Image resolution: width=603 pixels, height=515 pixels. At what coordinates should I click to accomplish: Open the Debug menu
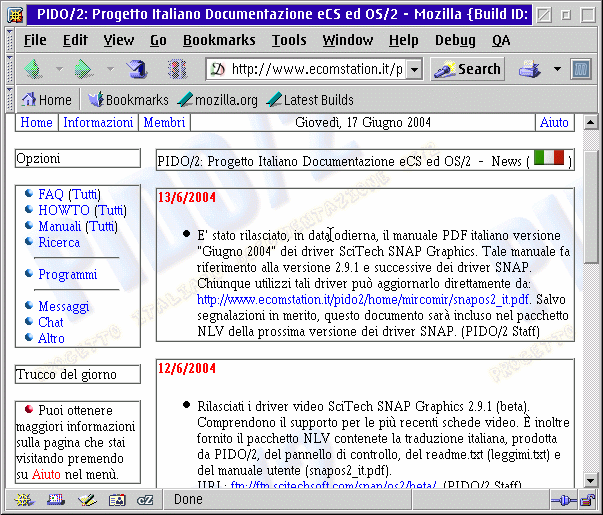point(455,40)
